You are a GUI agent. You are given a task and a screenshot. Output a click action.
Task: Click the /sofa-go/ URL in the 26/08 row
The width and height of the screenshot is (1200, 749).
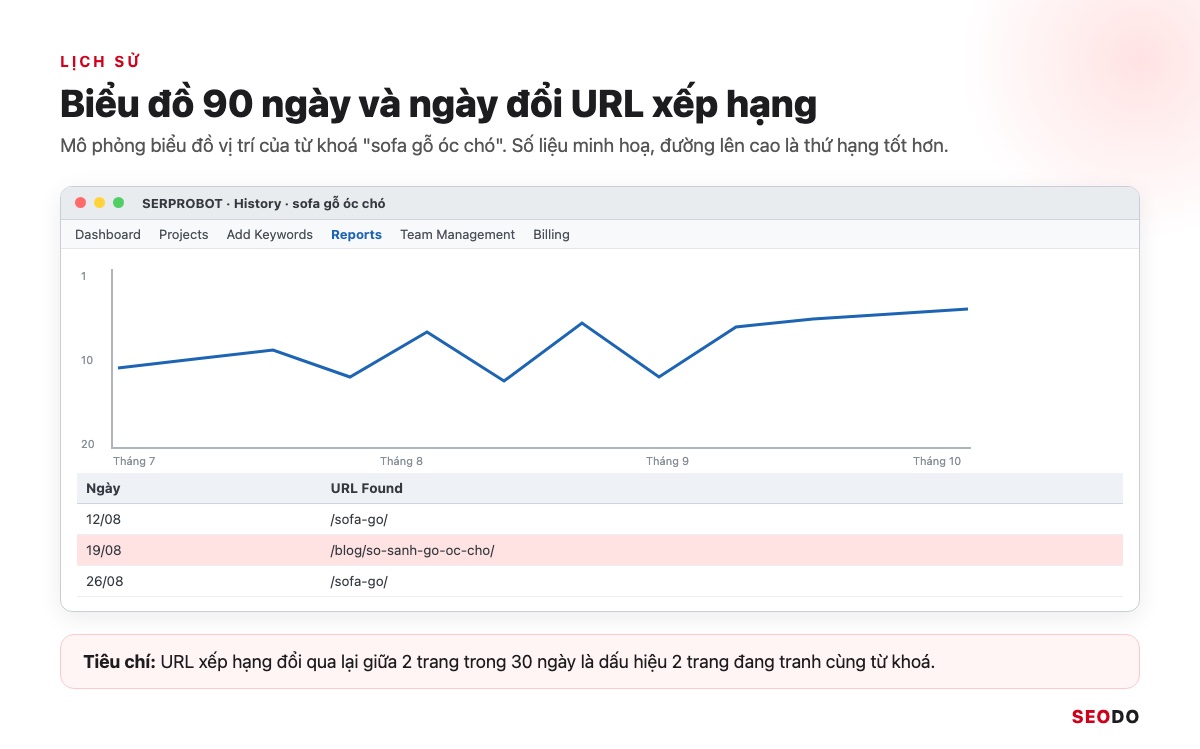[x=358, y=581]
